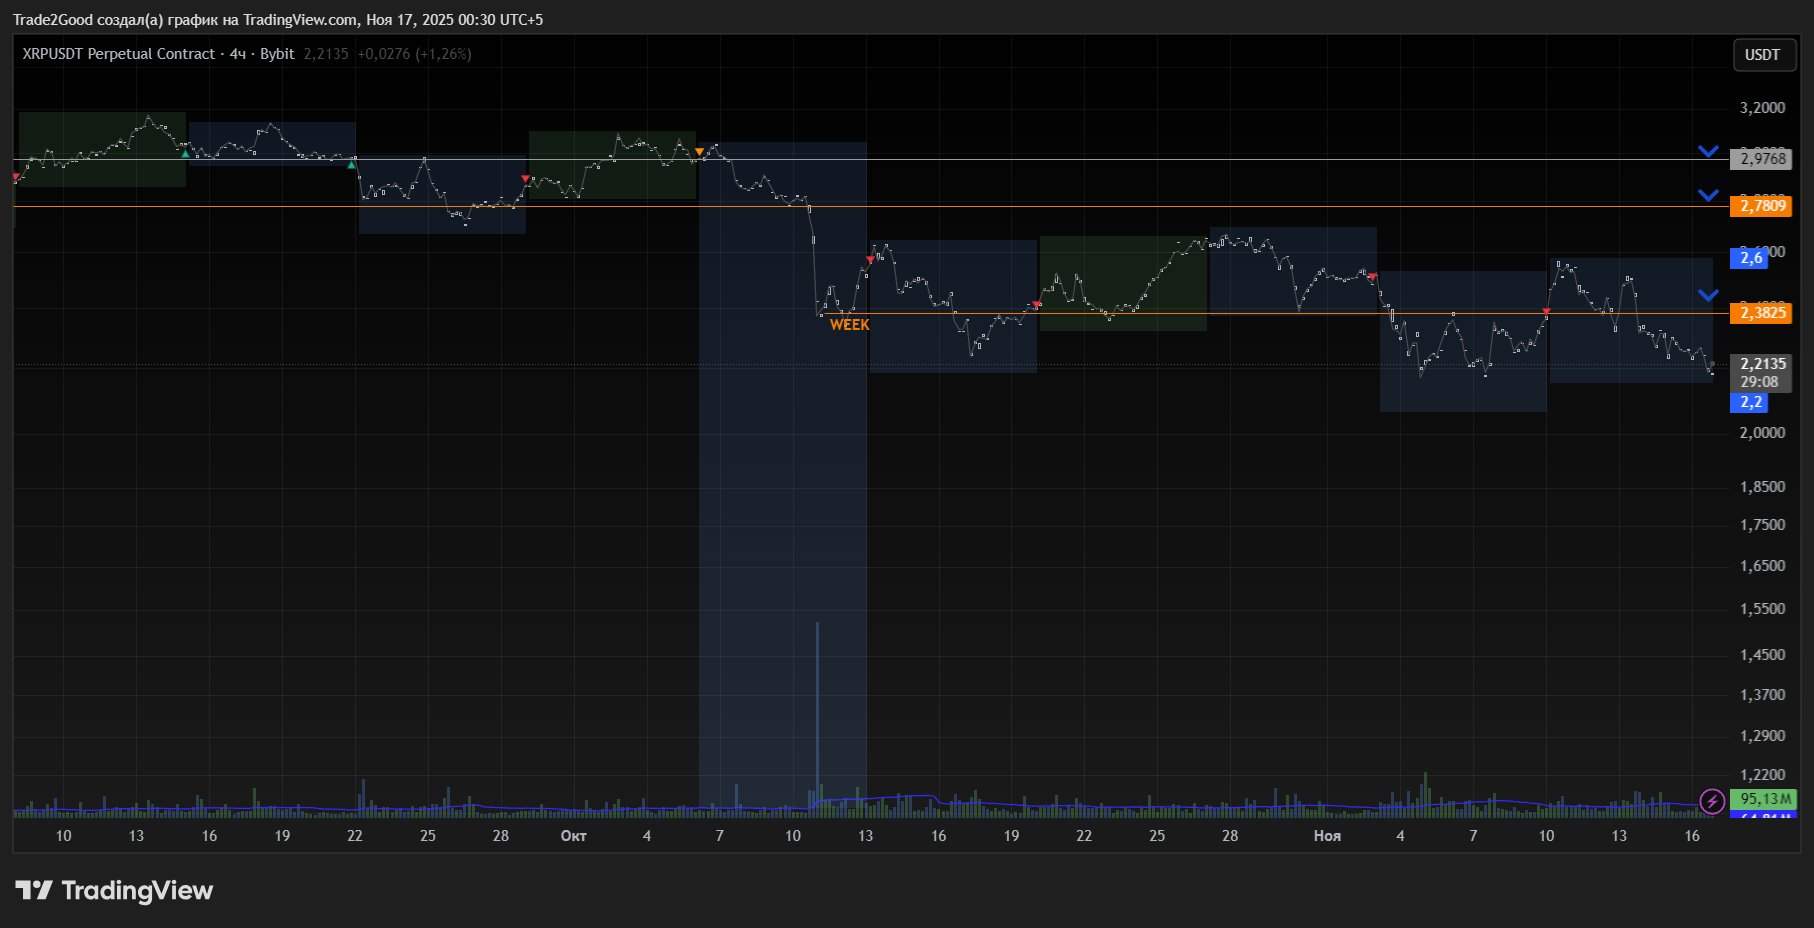Viewport: 1814px width, 928px height.
Task: Click the Окт month label on time axis
Action: [x=573, y=836]
